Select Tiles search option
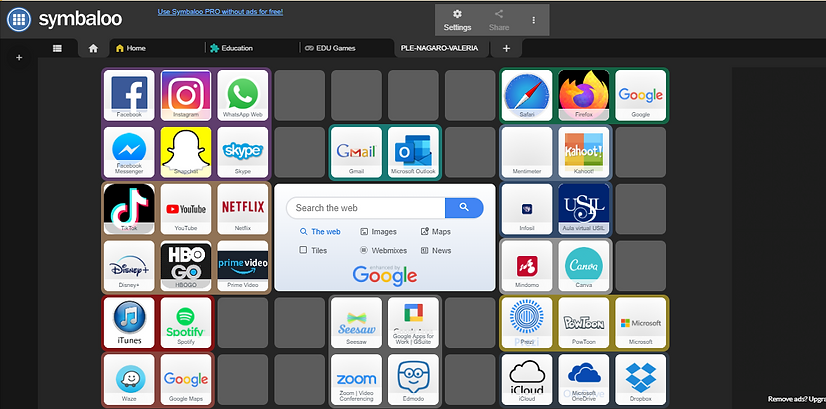Image resolution: width=826 pixels, height=409 pixels. (x=313, y=250)
